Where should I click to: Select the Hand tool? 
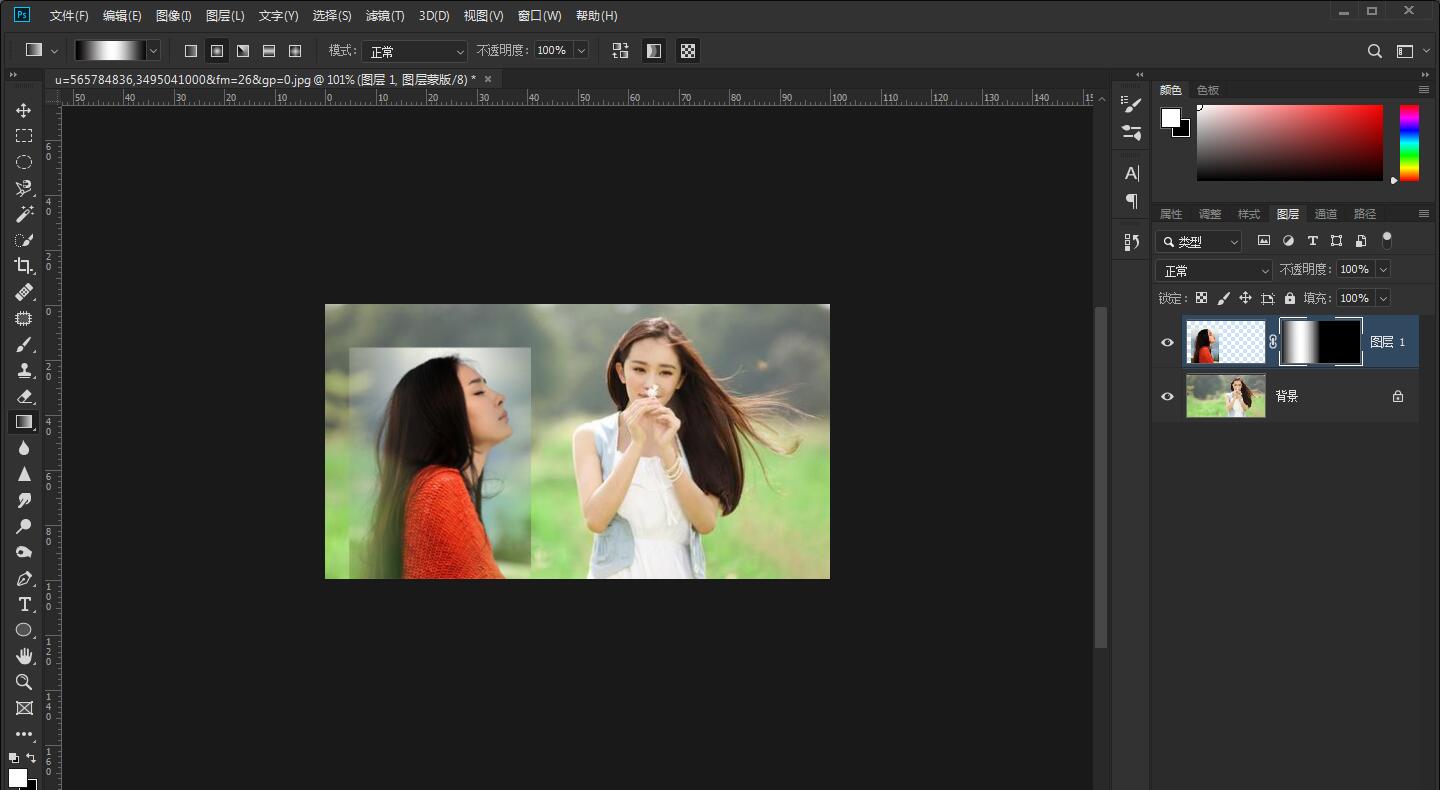pyautogui.click(x=24, y=656)
